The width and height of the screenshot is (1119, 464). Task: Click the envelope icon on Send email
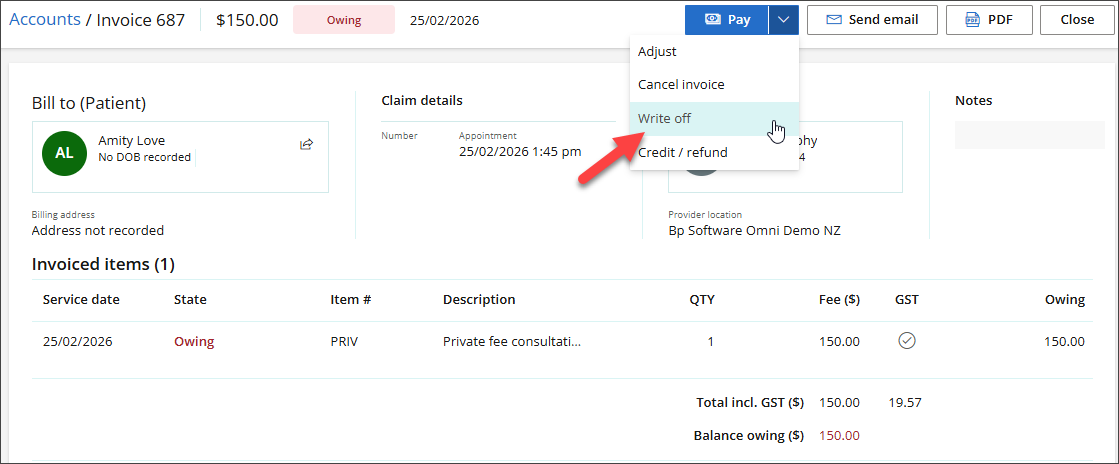pyautogui.click(x=832, y=20)
